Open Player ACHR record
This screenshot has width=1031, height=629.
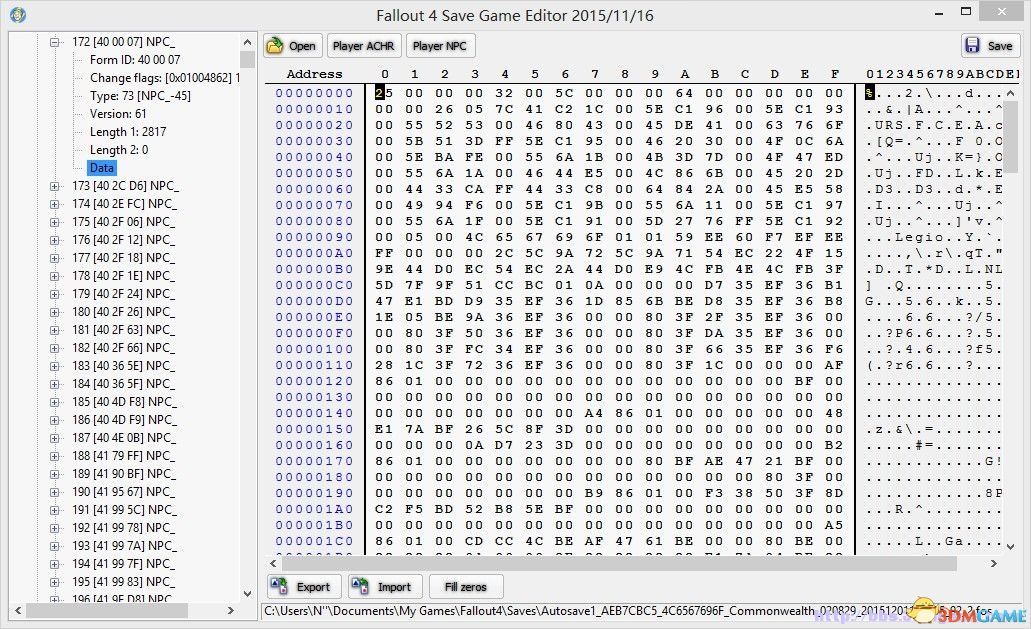(x=364, y=46)
